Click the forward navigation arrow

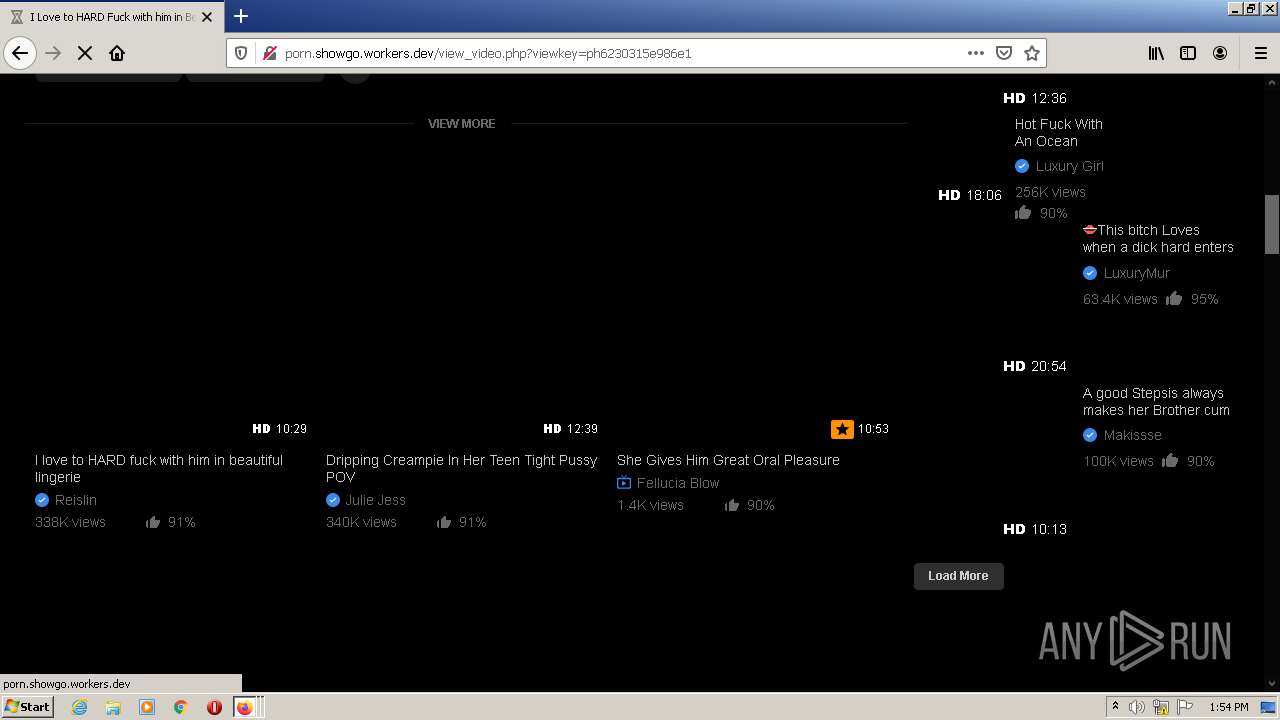click(x=53, y=53)
